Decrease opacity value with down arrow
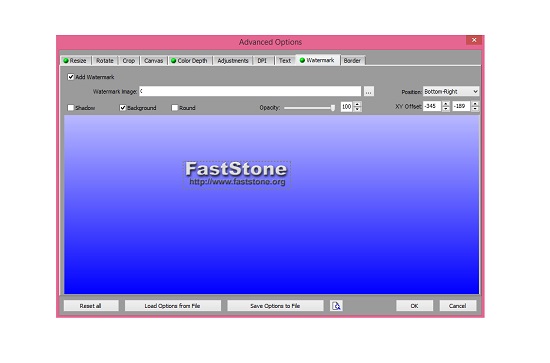550x363 pixels. (357, 109)
